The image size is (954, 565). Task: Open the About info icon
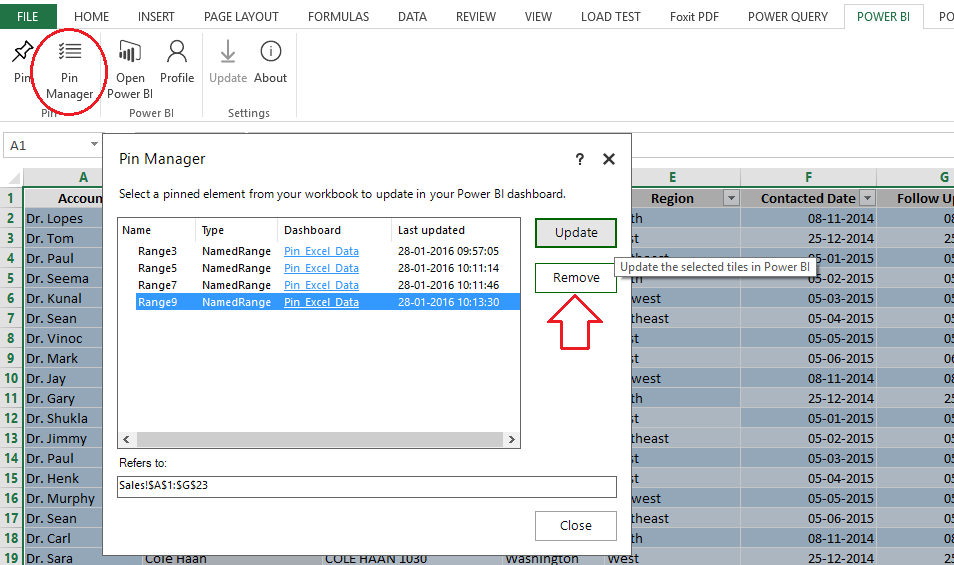[270, 61]
